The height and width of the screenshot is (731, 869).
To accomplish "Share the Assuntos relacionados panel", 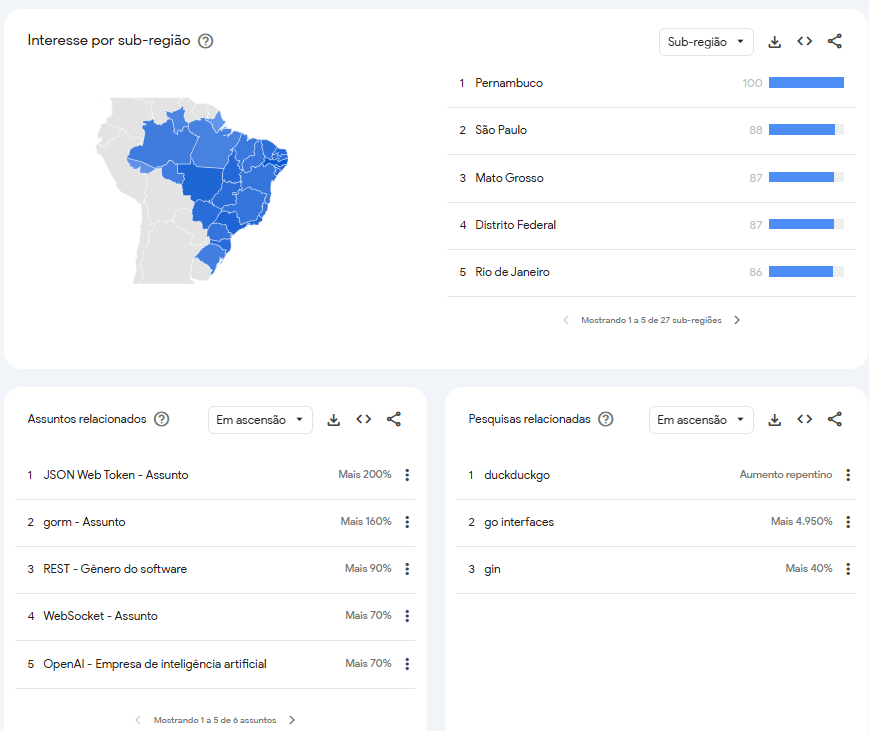I will 393,419.
